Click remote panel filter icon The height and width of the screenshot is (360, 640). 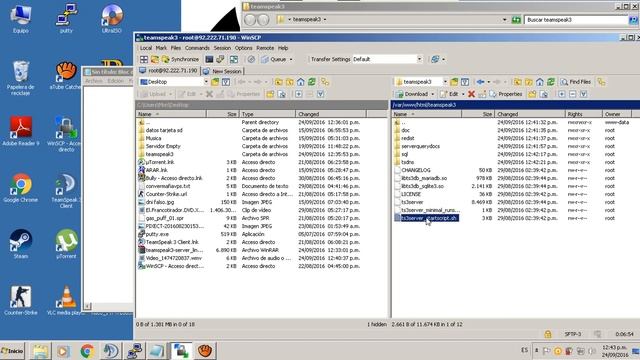point(465,82)
